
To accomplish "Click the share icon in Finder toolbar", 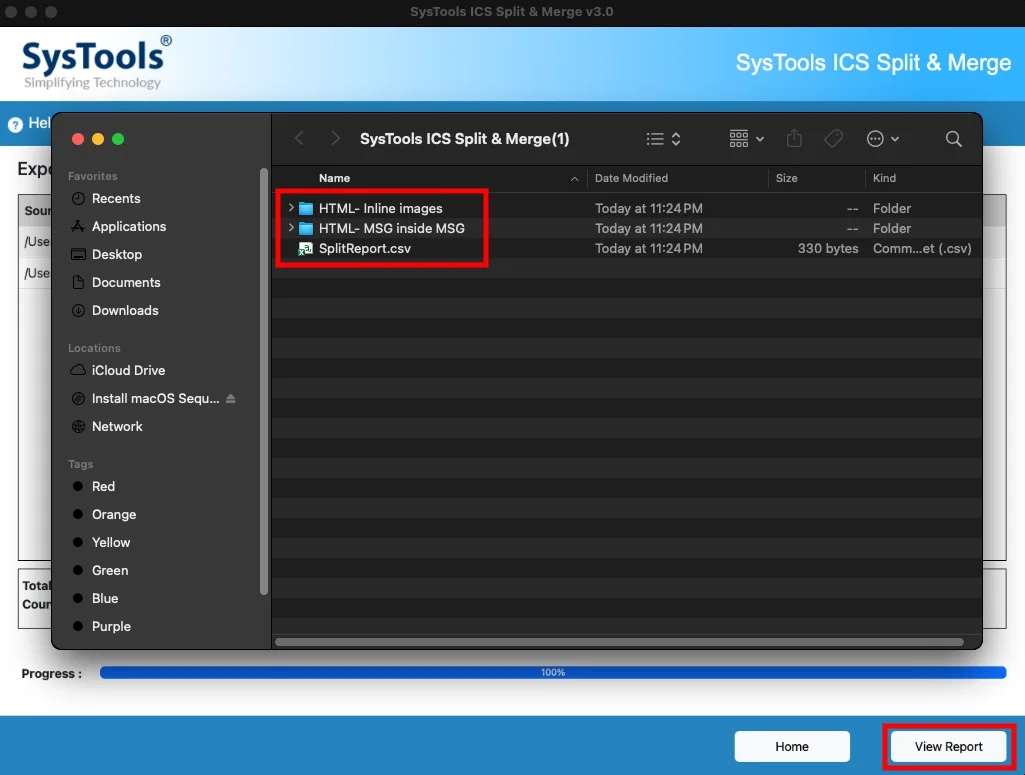I will [x=794, y=138].
